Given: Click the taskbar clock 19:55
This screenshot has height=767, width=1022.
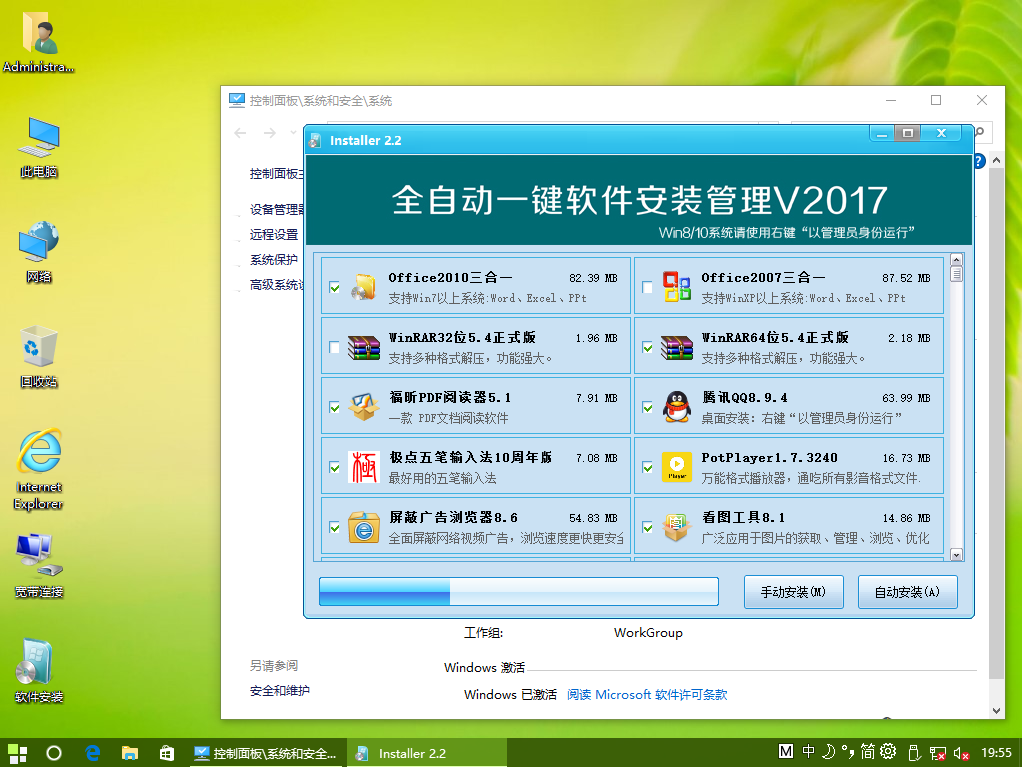Looking at the screenshot, I should tap(997, 753).
